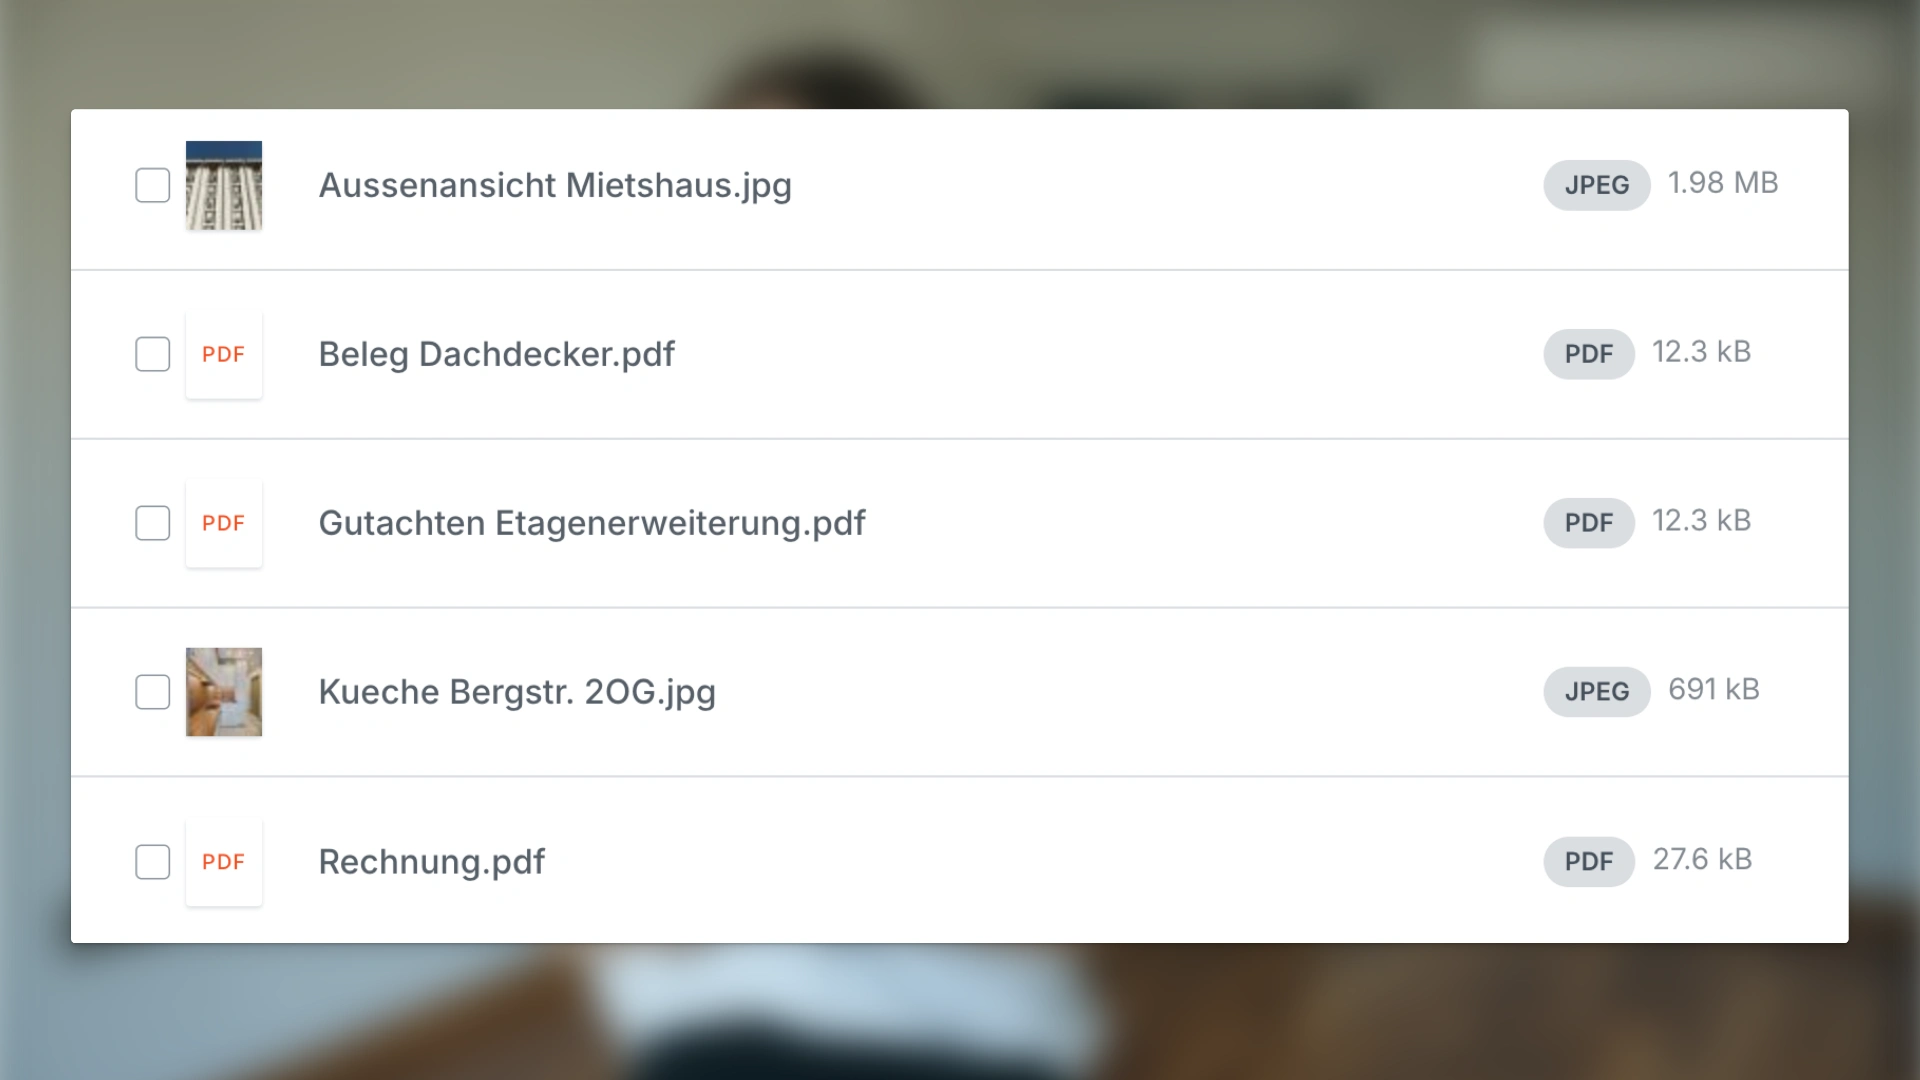Click the PDF badge on Beleg Dachdecker row

[1589, 354]
